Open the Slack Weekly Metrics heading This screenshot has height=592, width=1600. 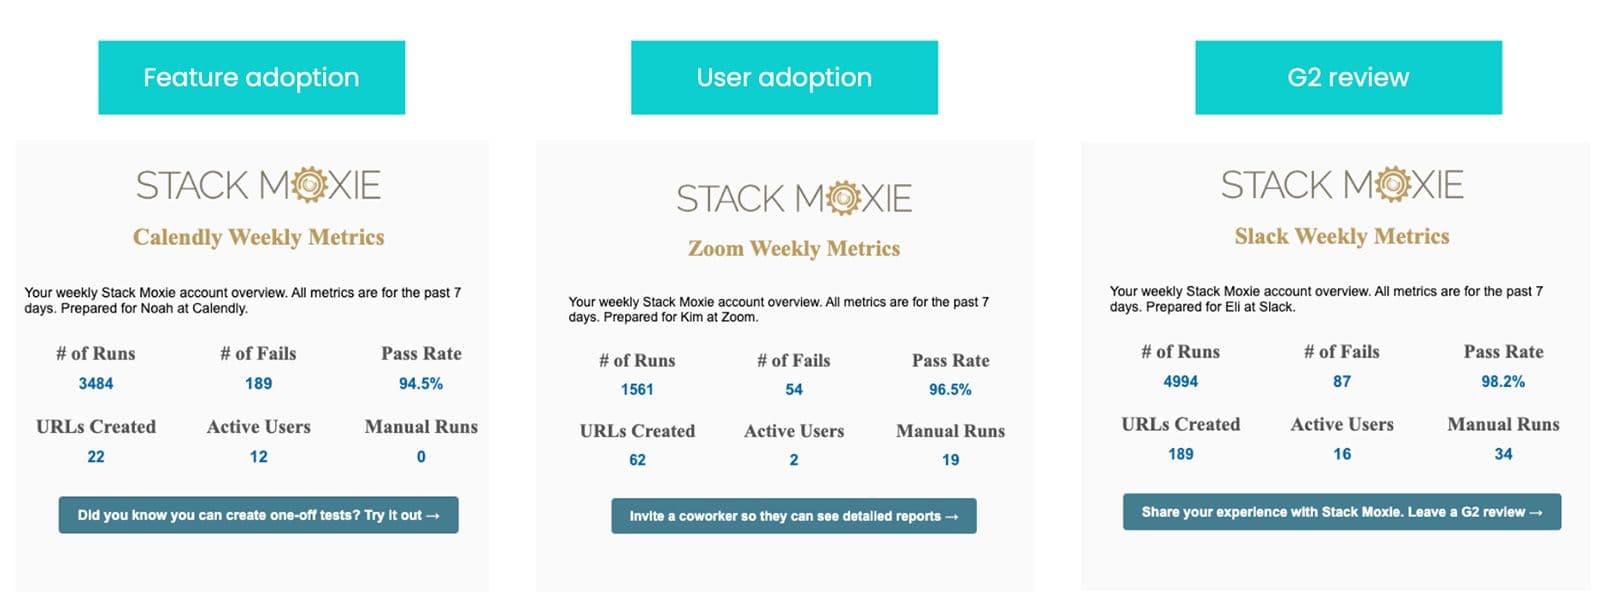(1341, 236)
